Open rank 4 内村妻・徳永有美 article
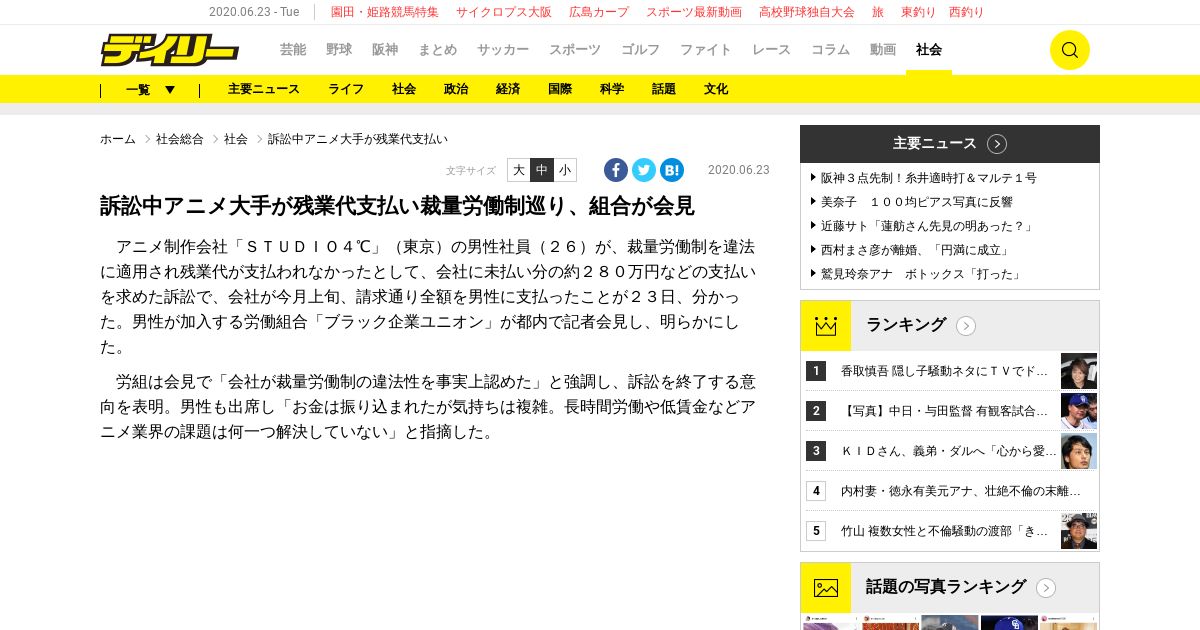1200x630 pixels. tap(960, 491)
